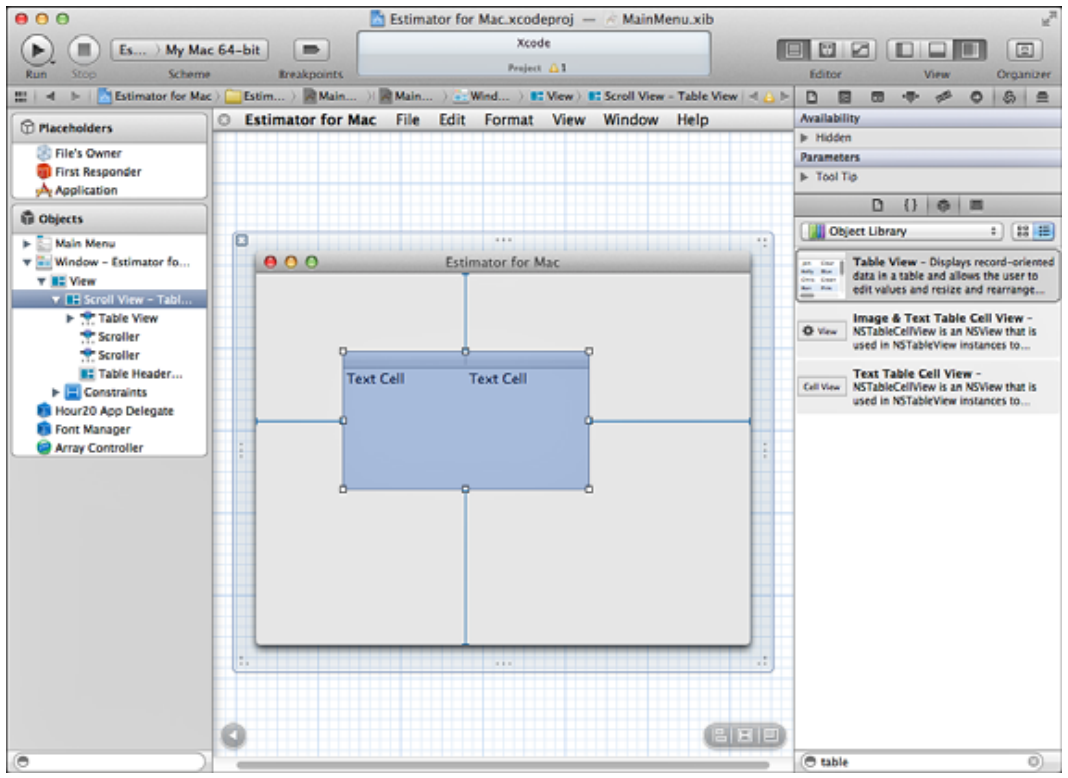Screen dimensions: 1068x778
Task: Expand the Main Menu object
Action: click(27, 244)
